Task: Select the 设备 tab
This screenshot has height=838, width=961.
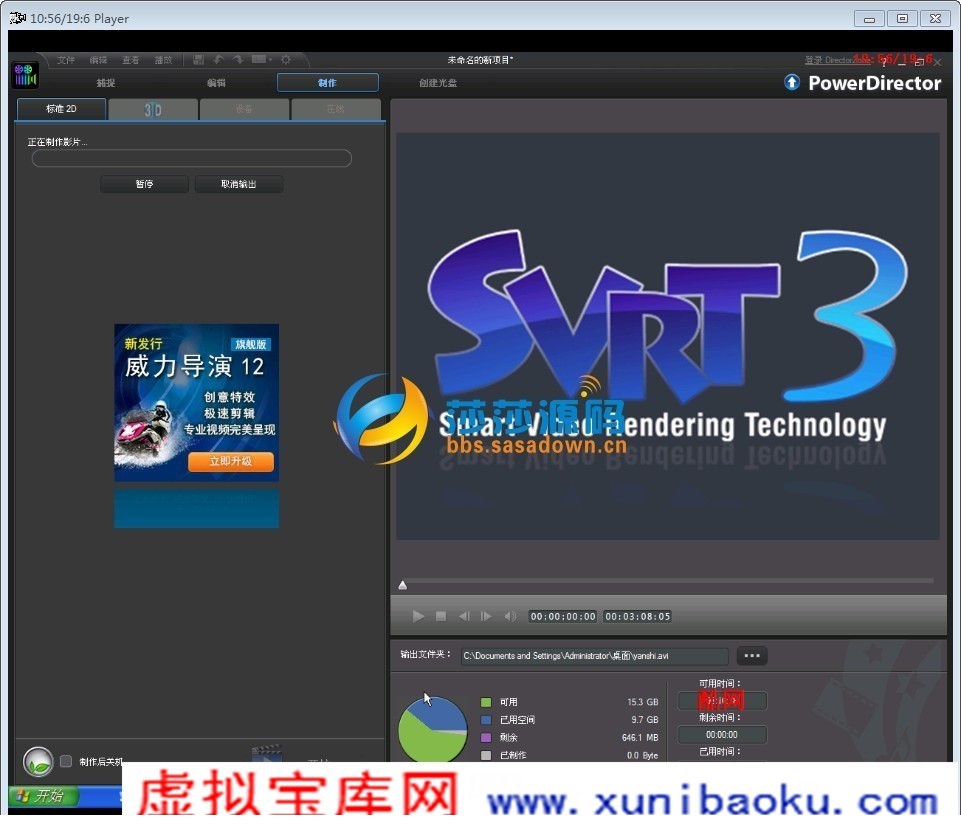Action: click(244, 110)
